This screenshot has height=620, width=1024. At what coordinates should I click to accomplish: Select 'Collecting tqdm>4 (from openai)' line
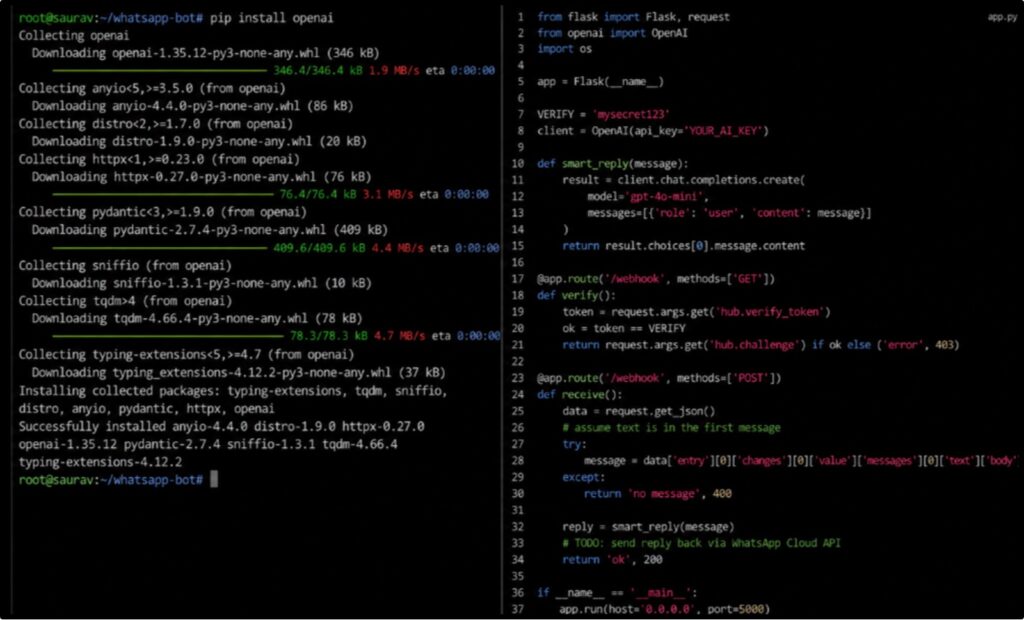125,301
